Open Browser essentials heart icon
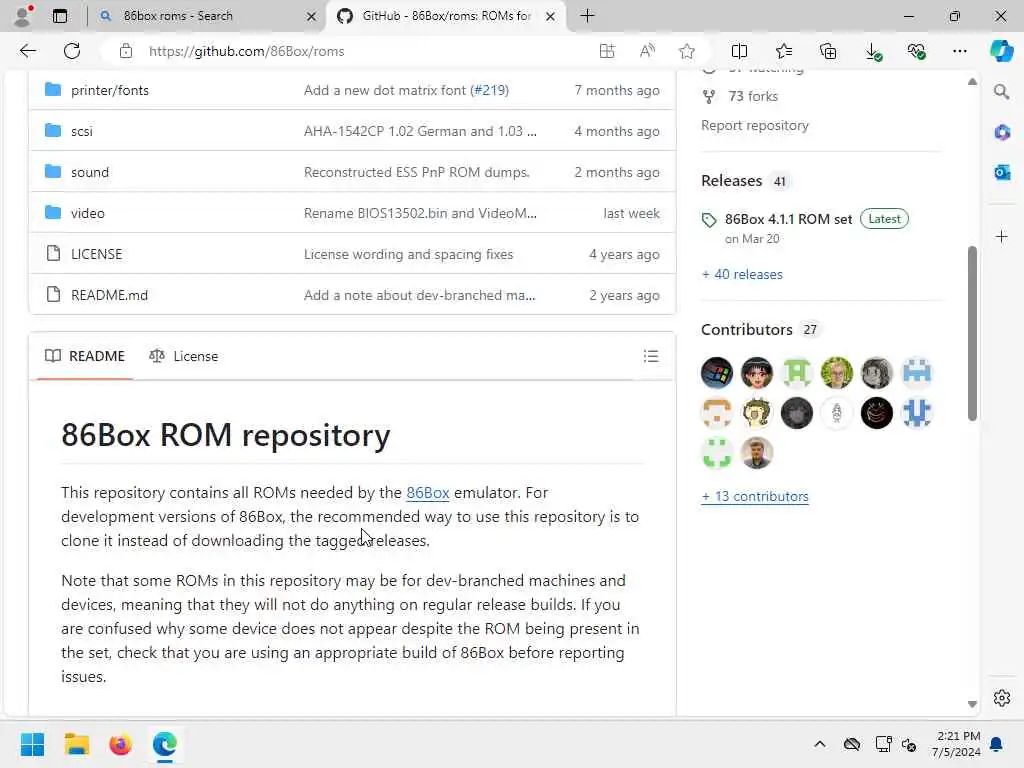This screenshot has height=768, width=1024. pos(917,51)
